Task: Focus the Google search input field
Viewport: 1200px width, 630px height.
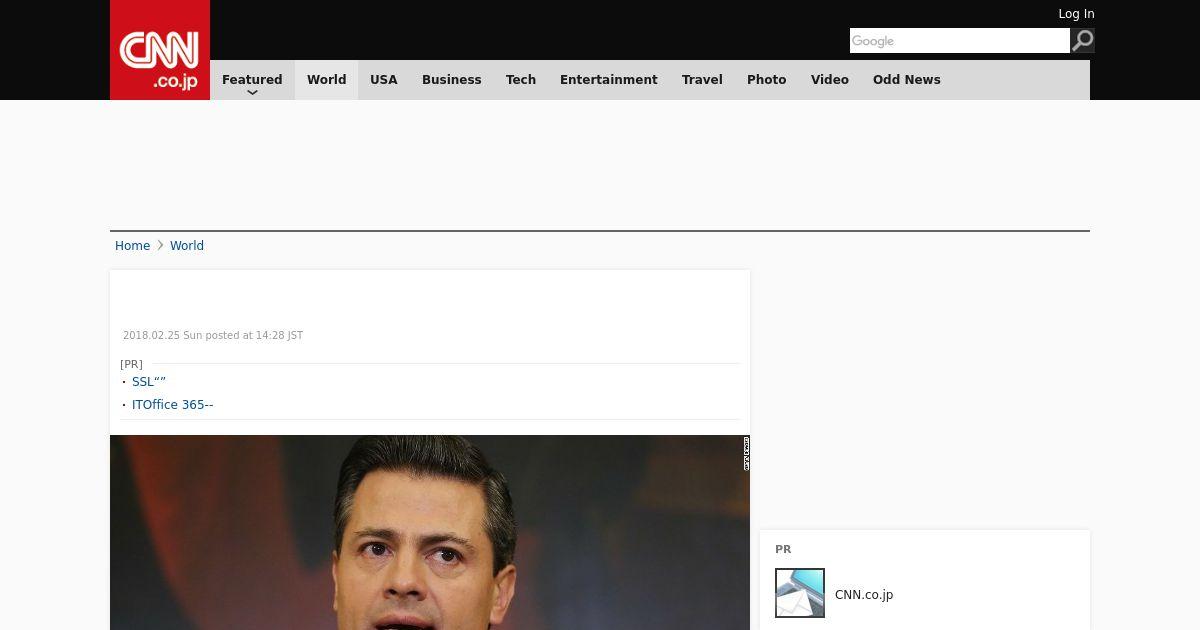Action: 960,40
